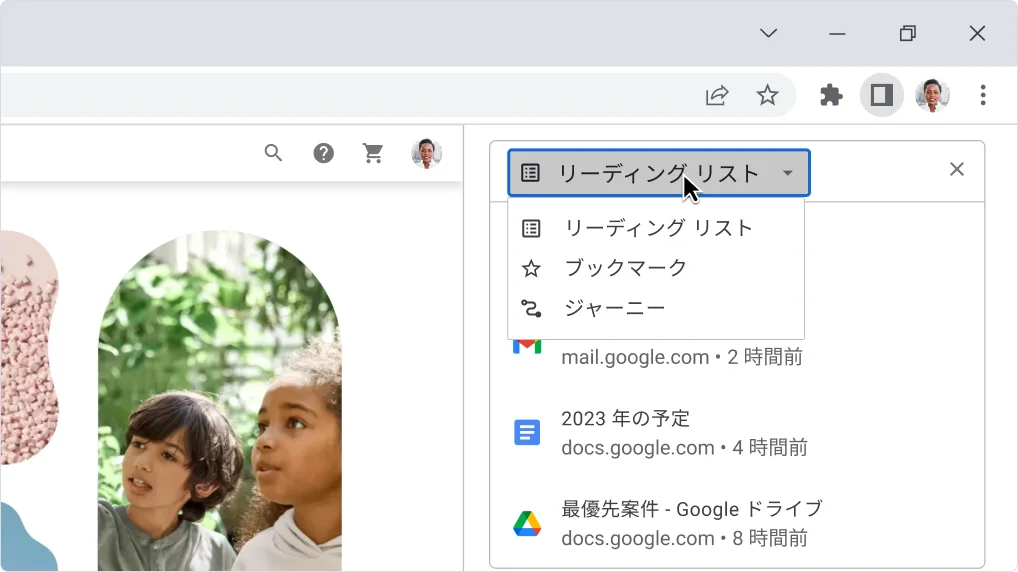The height and width of the screenshot is (572, 1018).
Task: Select リーディング リスト in the dropdown menu
Action: point(656,229)
